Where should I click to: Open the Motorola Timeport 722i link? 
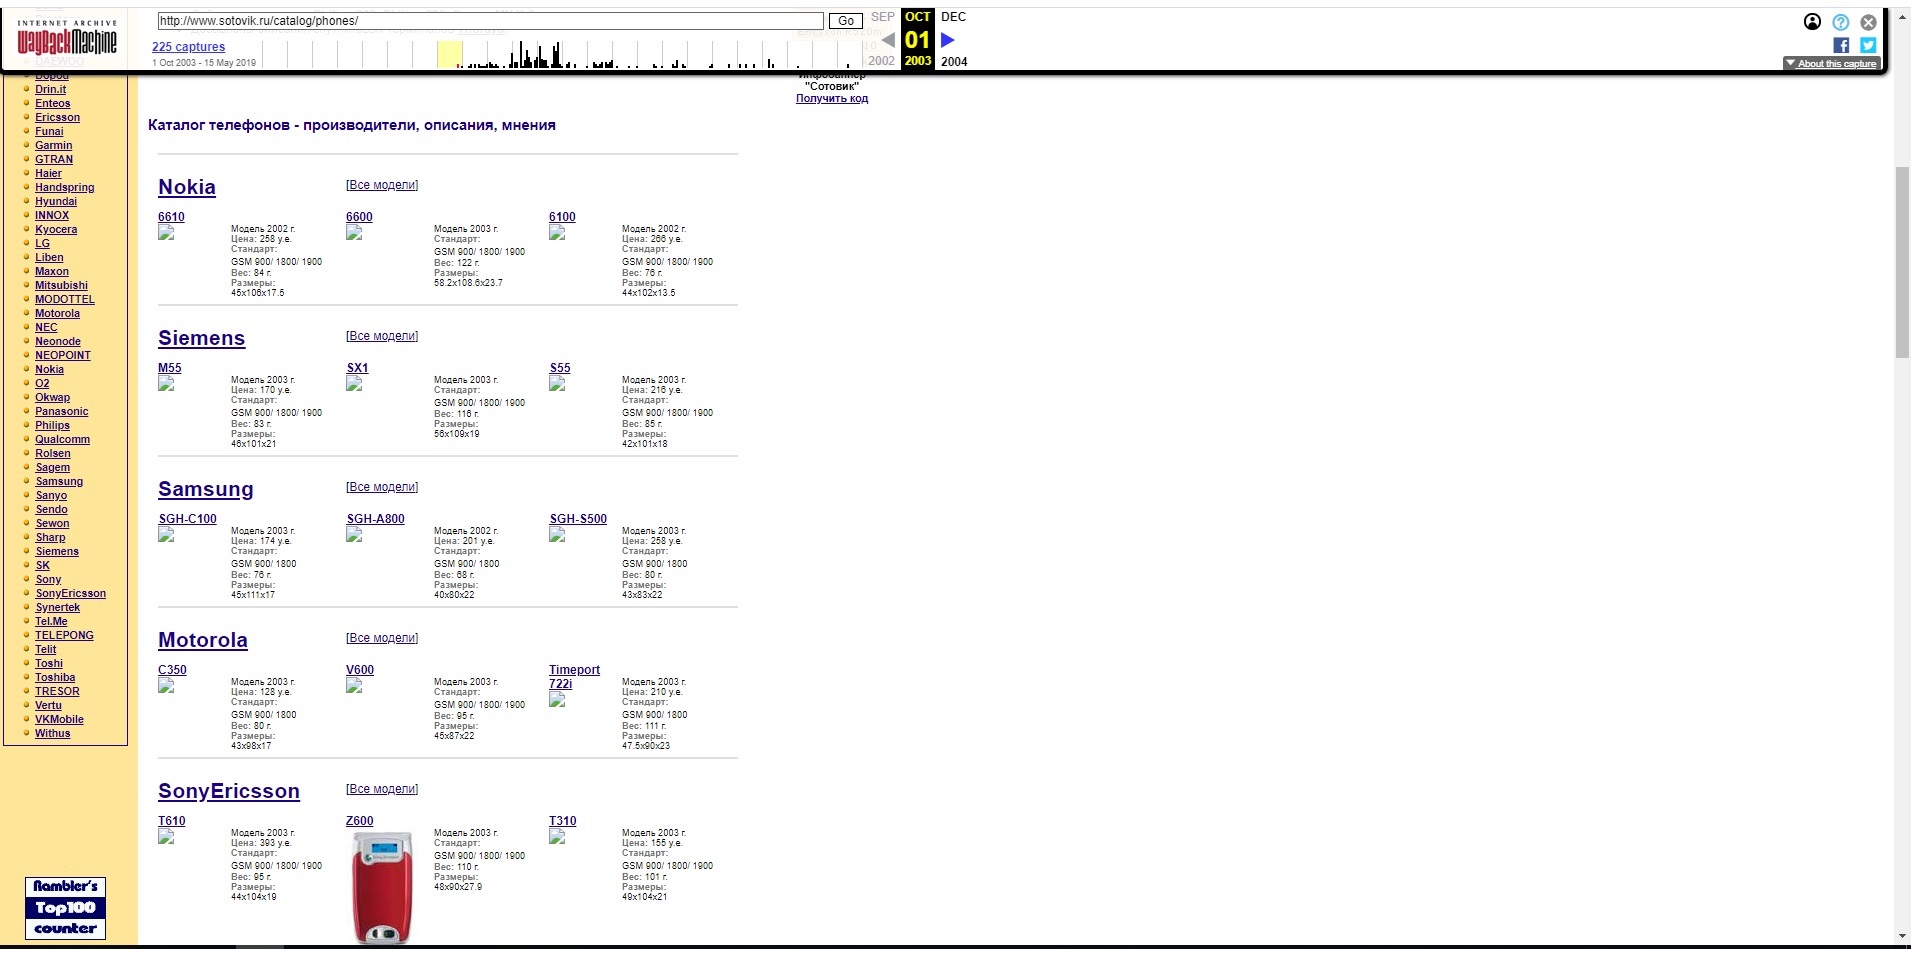[574, 677]
